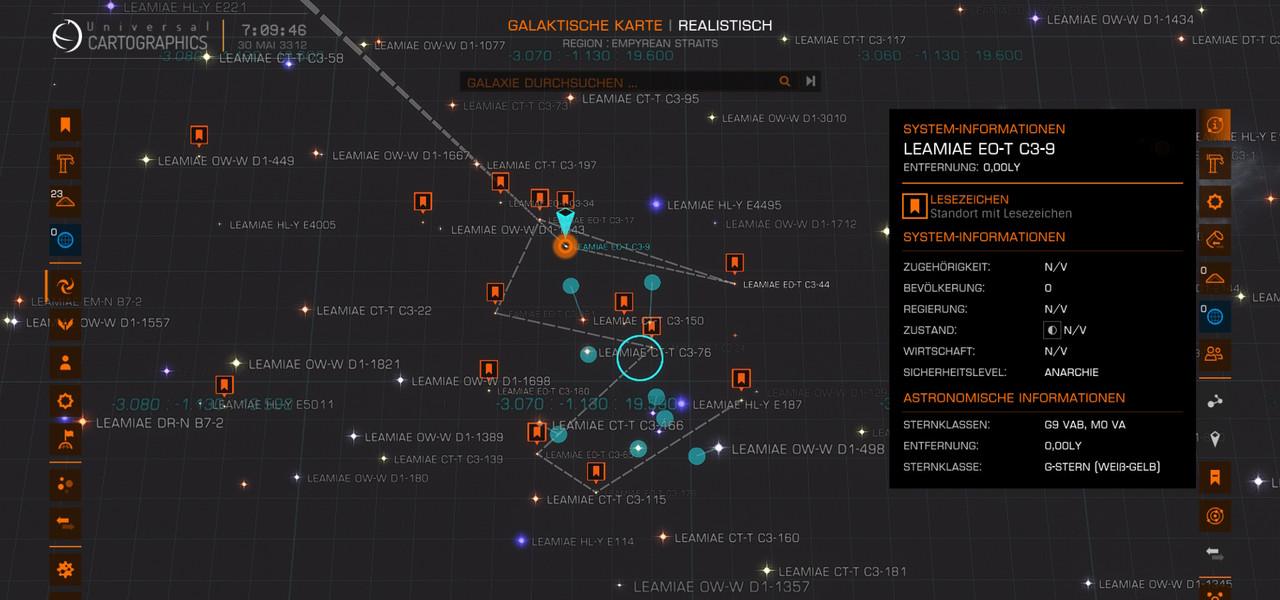This screenshot has width=1280, height=600.
Task: Select bookmark near LEAMIAE HL-Y E5011
Action: 224,386
